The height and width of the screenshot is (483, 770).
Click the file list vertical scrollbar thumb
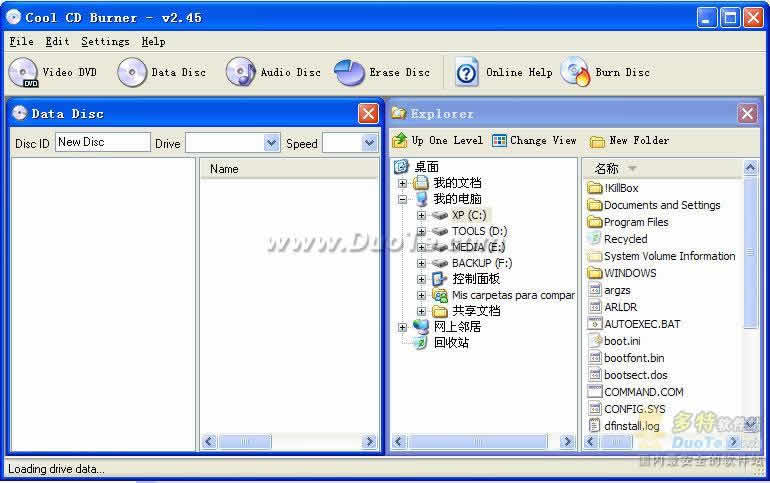(750, 253)
